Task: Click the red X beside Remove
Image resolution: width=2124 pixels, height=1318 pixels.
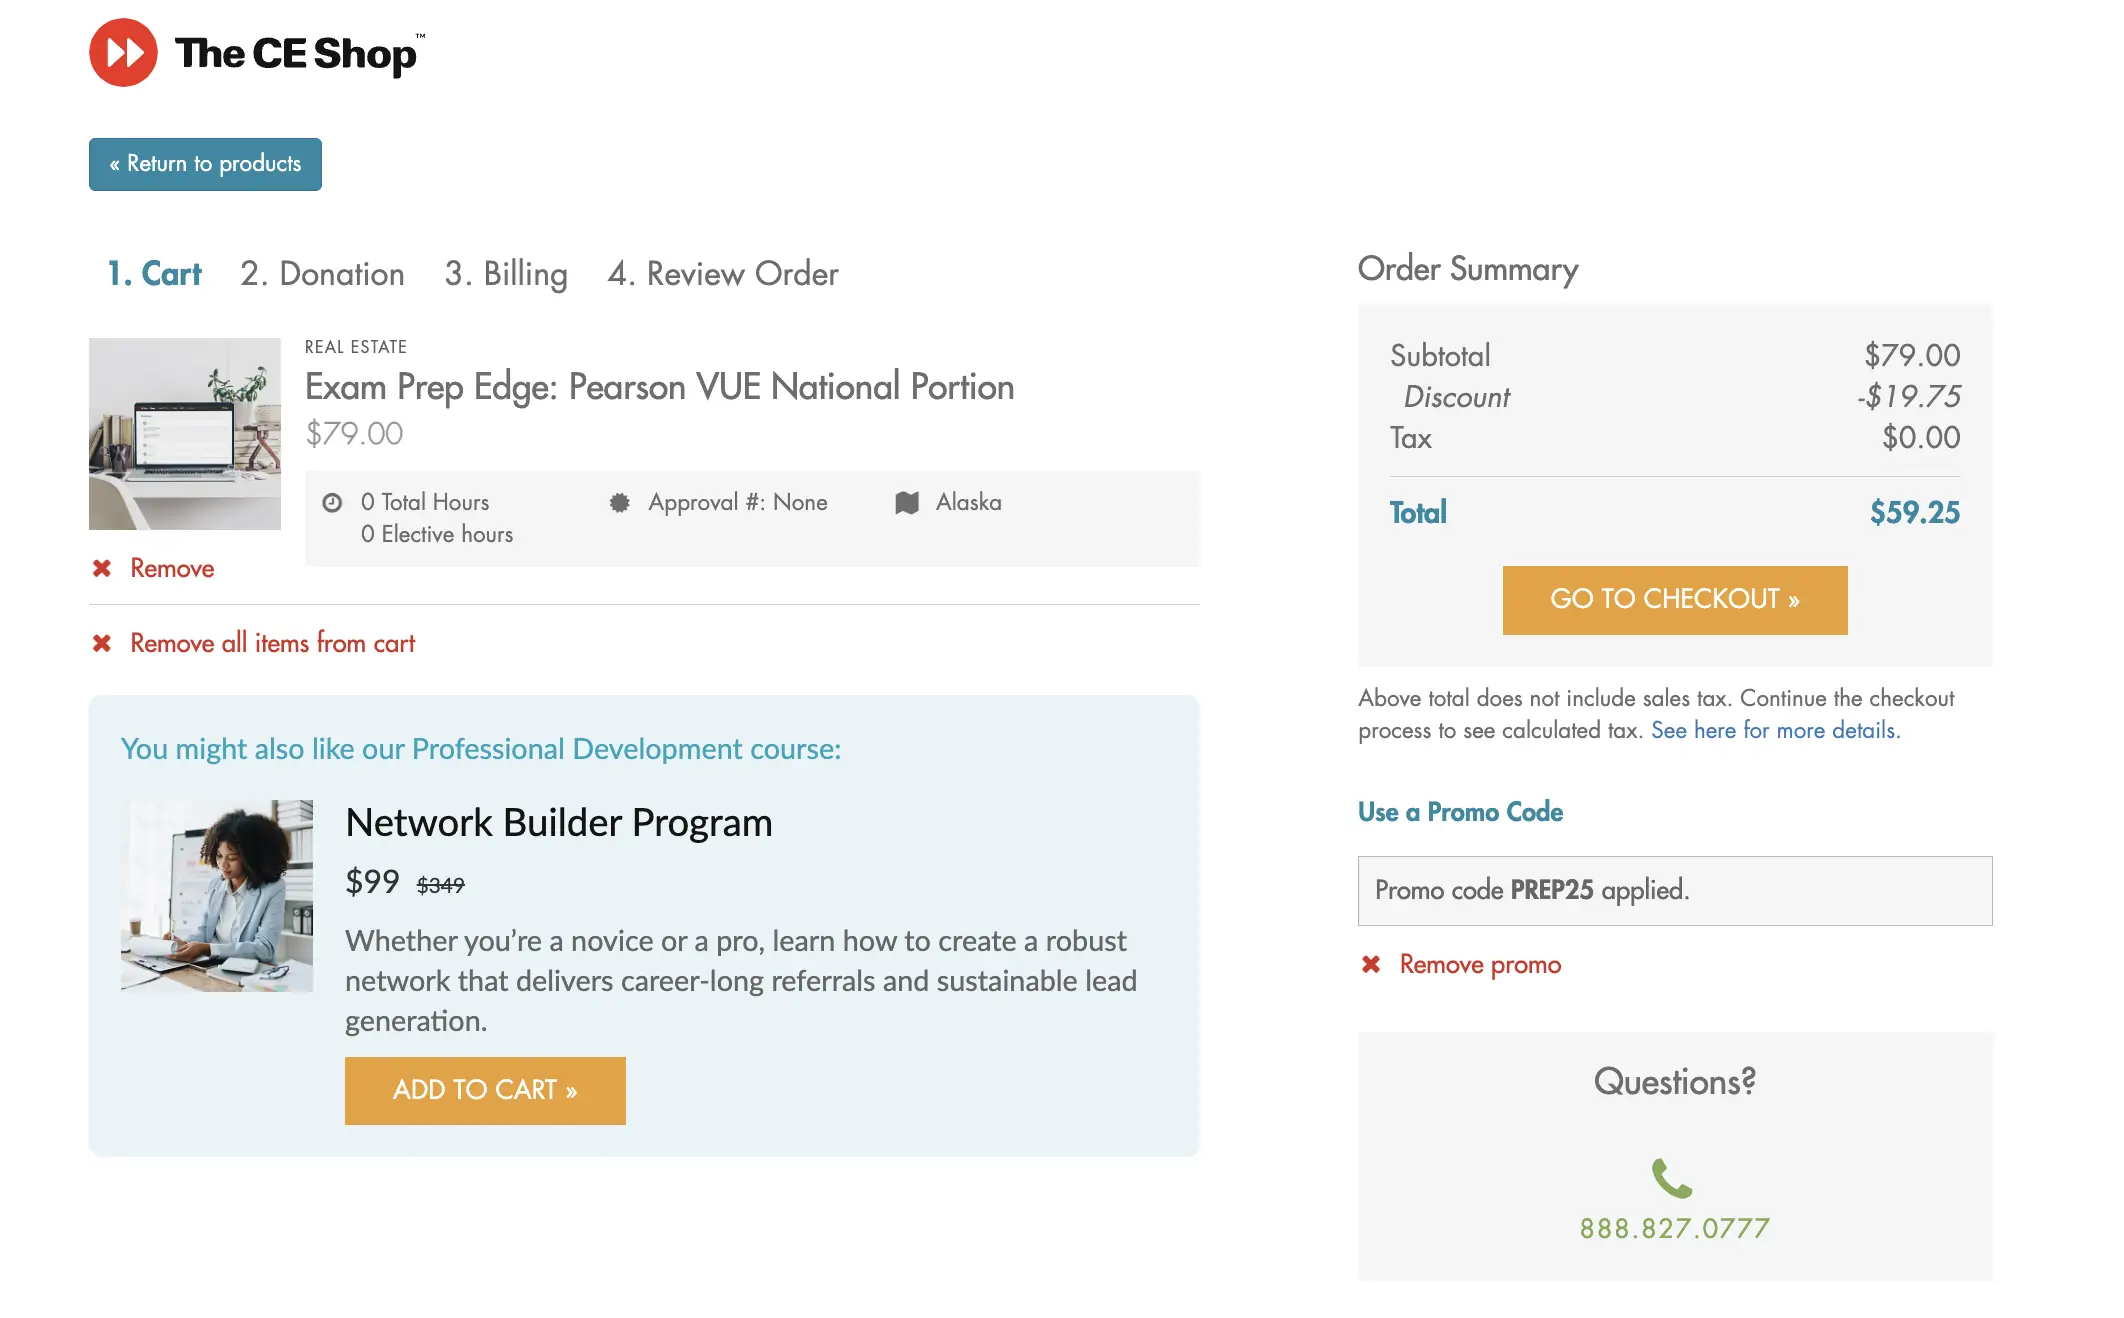Action: (x=102, y=568)
